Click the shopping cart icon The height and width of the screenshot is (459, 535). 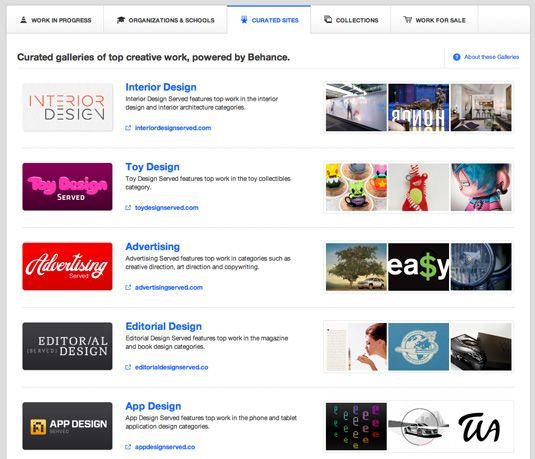pos(407,19)
